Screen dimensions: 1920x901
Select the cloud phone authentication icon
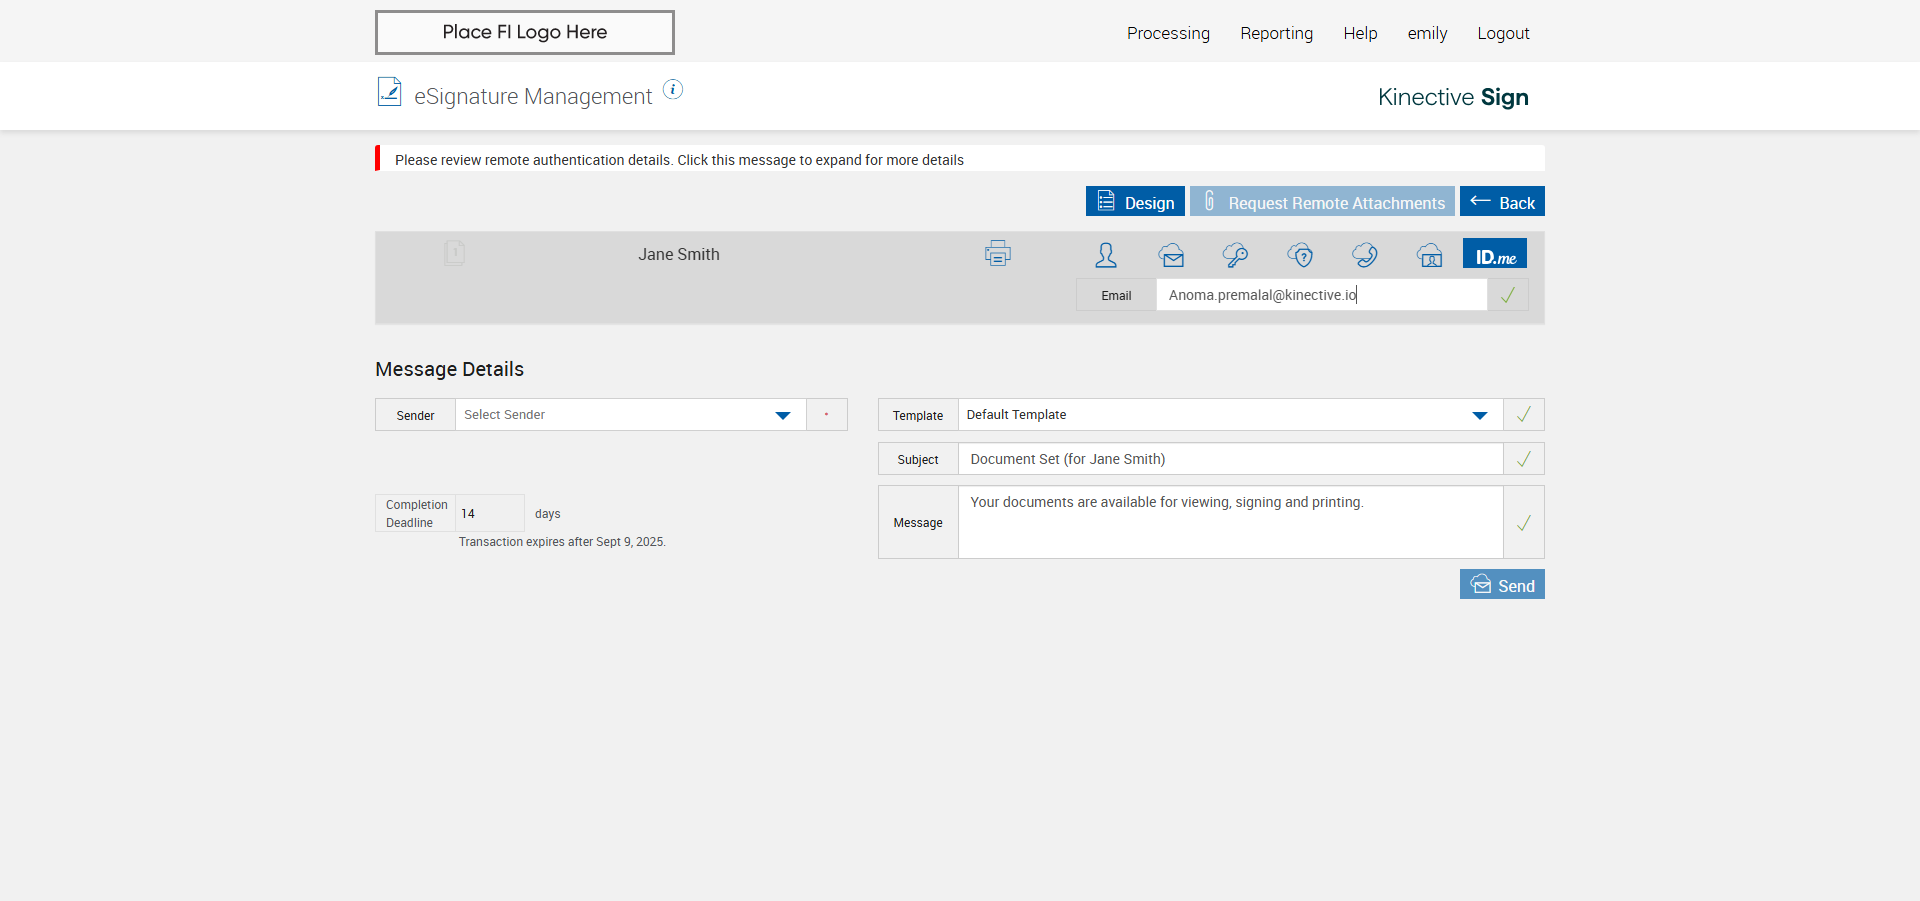(1365, 255)
